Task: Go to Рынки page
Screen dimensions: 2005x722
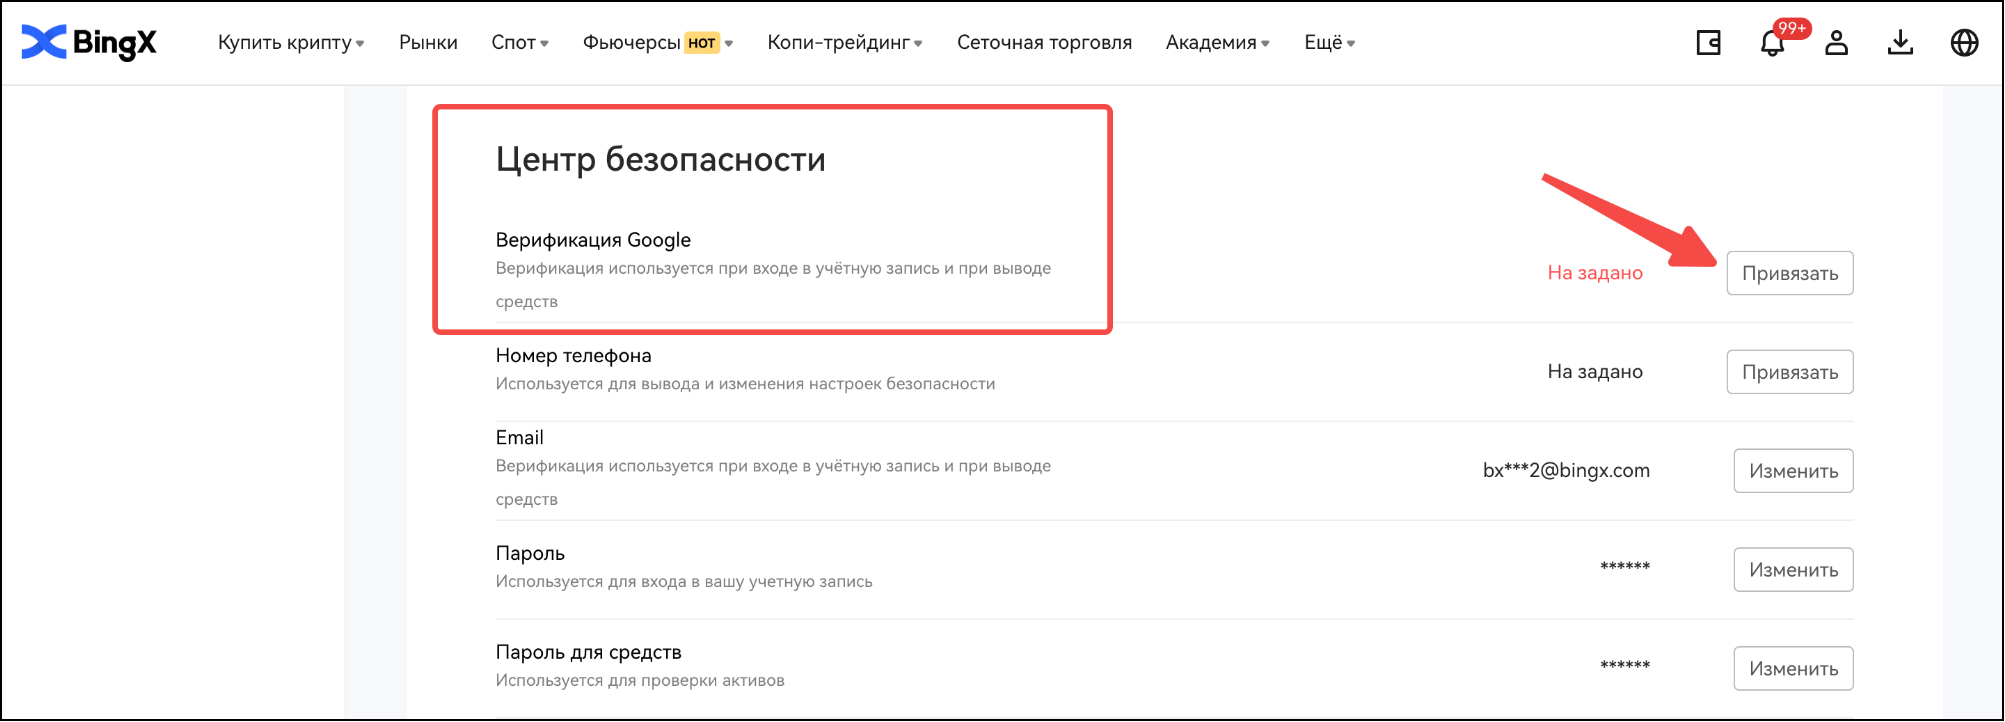Action: [x=428, y=43]
